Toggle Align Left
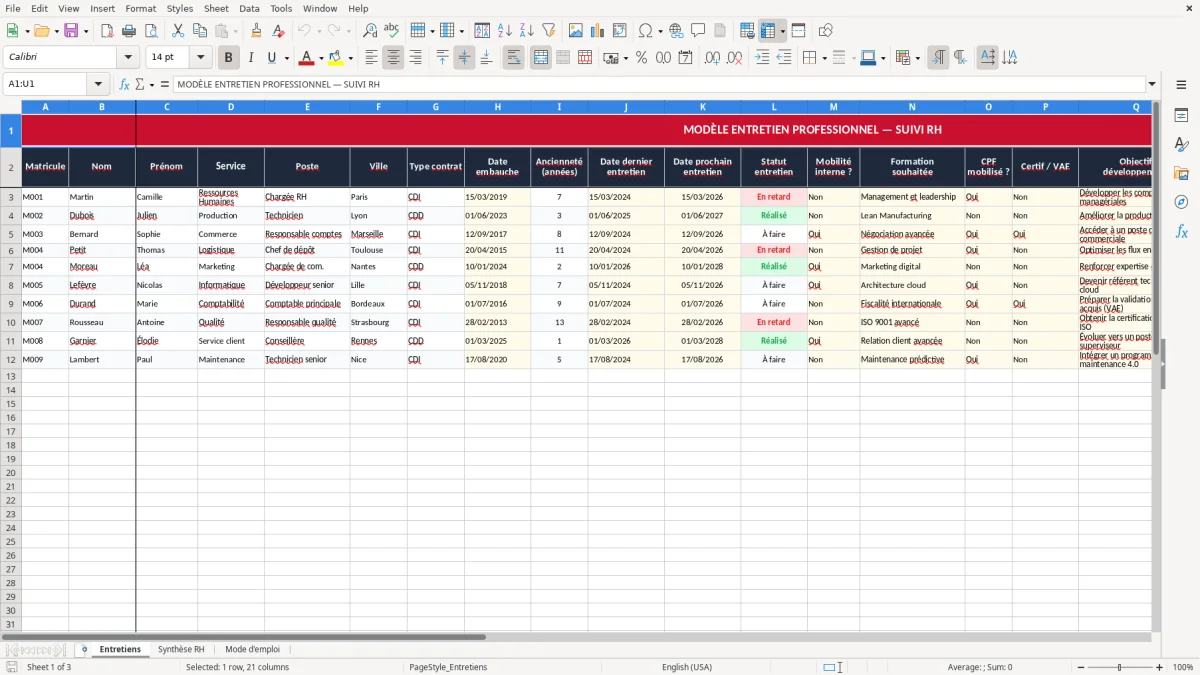This screenshot has width=1200, height=675. 371,58
